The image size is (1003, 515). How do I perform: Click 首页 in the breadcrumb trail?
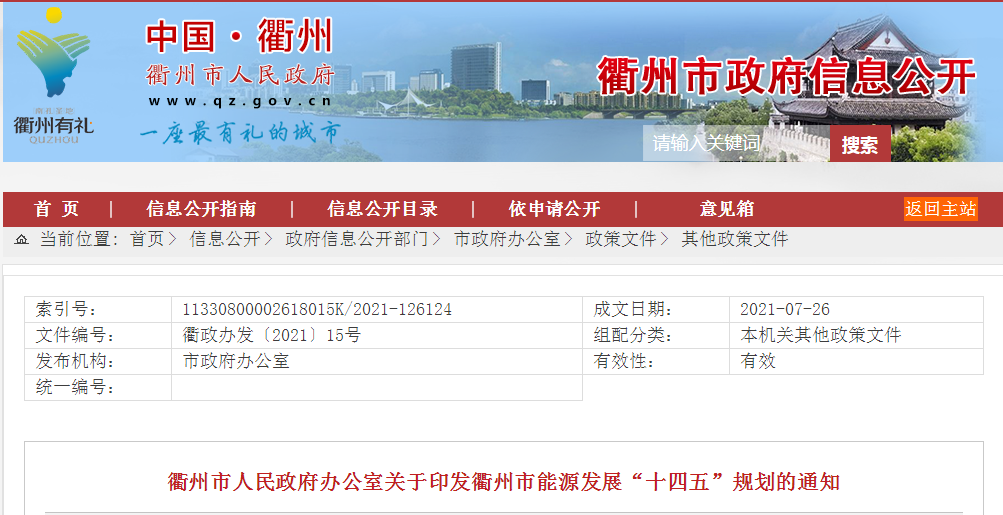[x=147, y=239]
